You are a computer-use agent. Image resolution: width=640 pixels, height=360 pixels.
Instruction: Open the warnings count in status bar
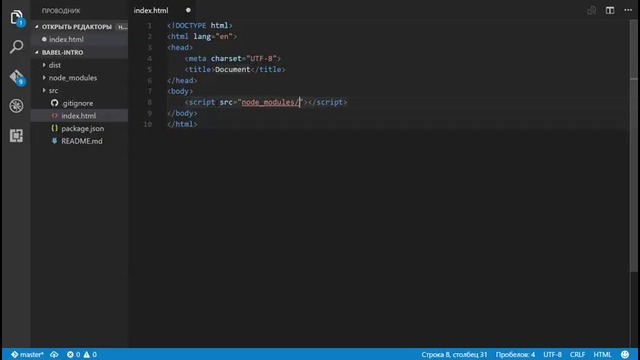[x=90, y=354]
